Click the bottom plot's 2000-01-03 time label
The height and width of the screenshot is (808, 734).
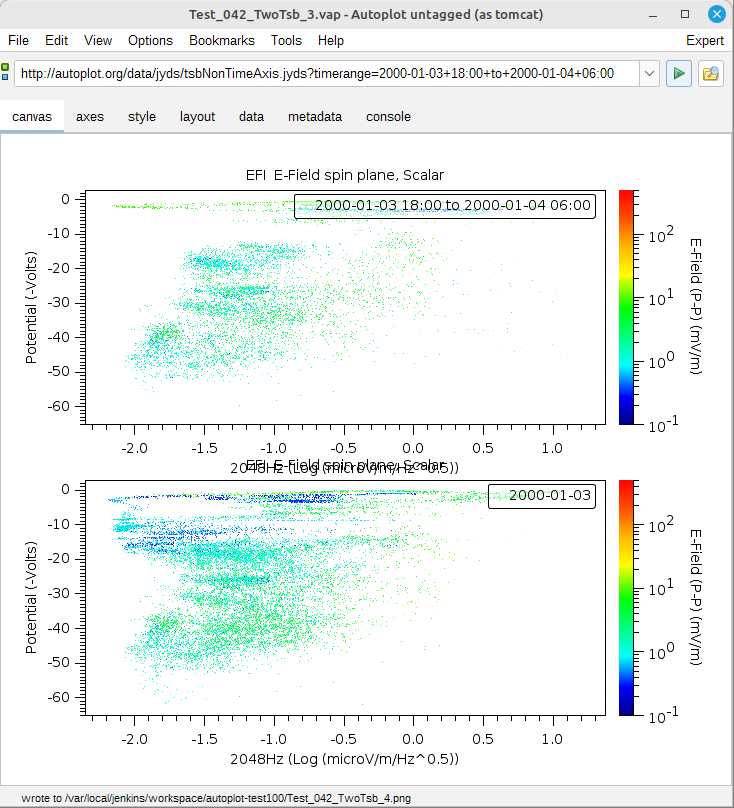pyautogui.click(x=541, y=496)
